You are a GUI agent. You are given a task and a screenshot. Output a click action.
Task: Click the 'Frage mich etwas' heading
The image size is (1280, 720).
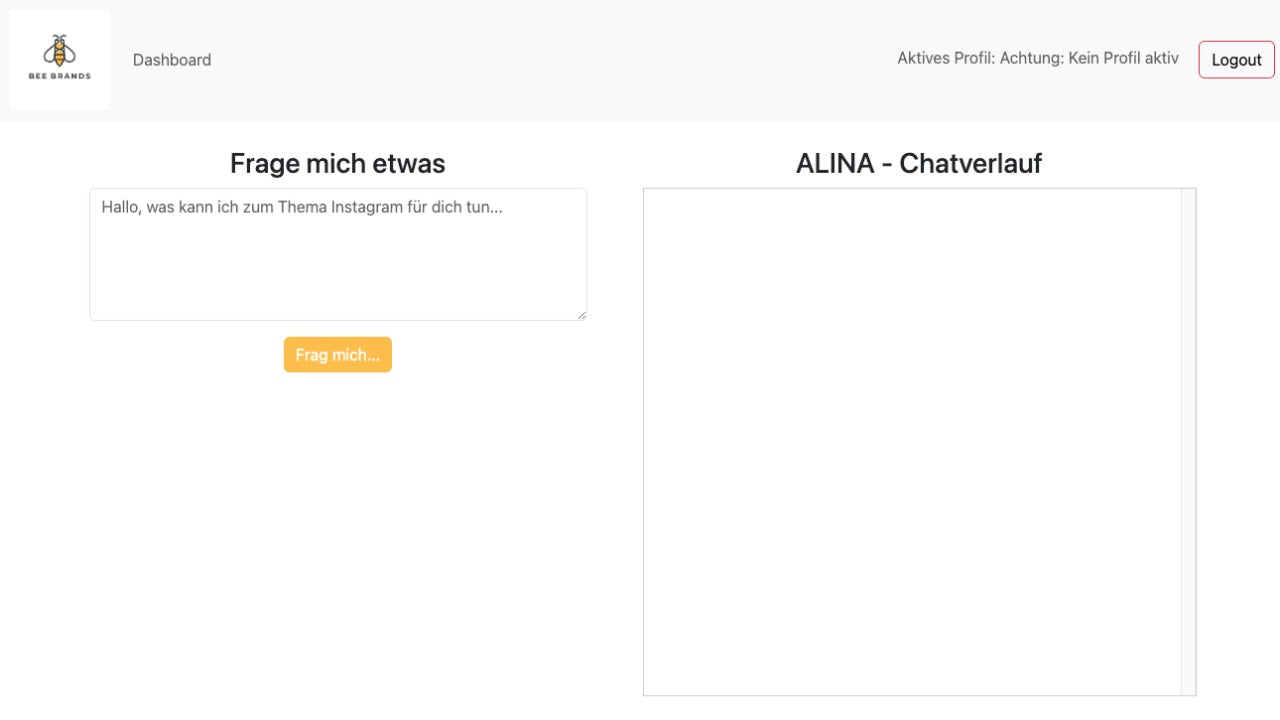[x=337, y=163]
